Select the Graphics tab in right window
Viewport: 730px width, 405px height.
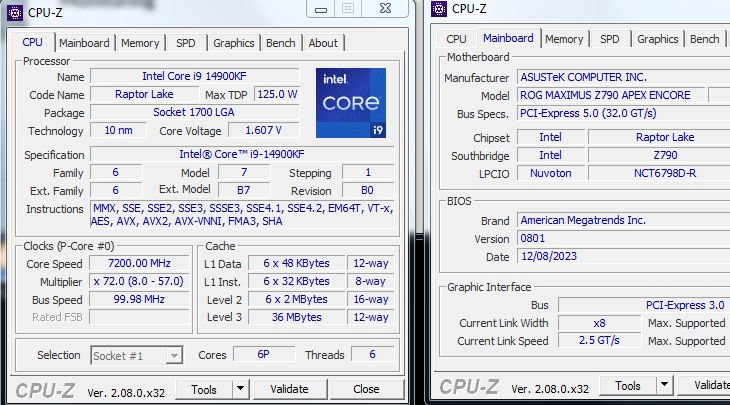click(657, 39)
